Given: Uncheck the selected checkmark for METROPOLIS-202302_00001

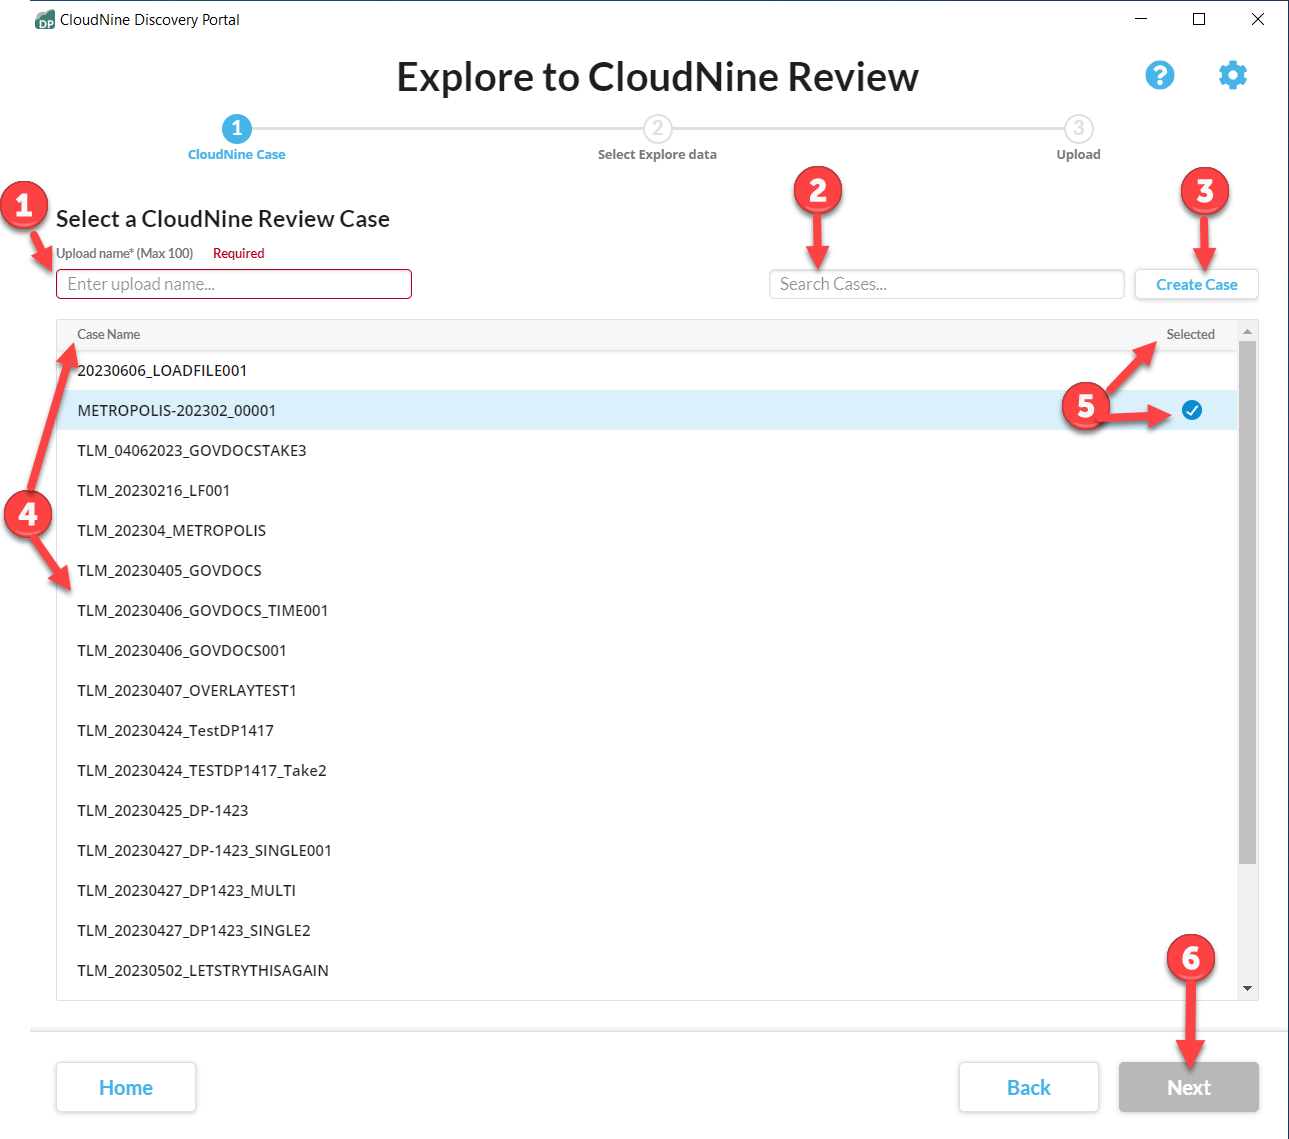Looking at the screenshot, I should coord(1192,410).
